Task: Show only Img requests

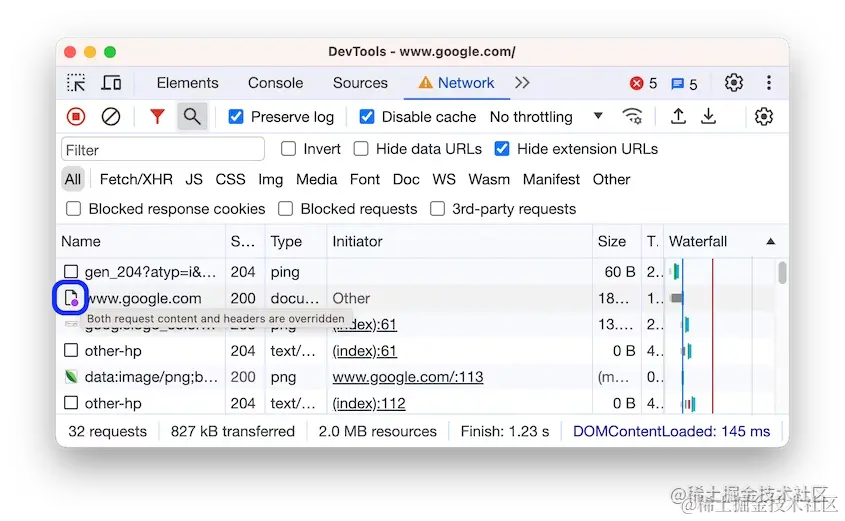Action: point(271,179)
